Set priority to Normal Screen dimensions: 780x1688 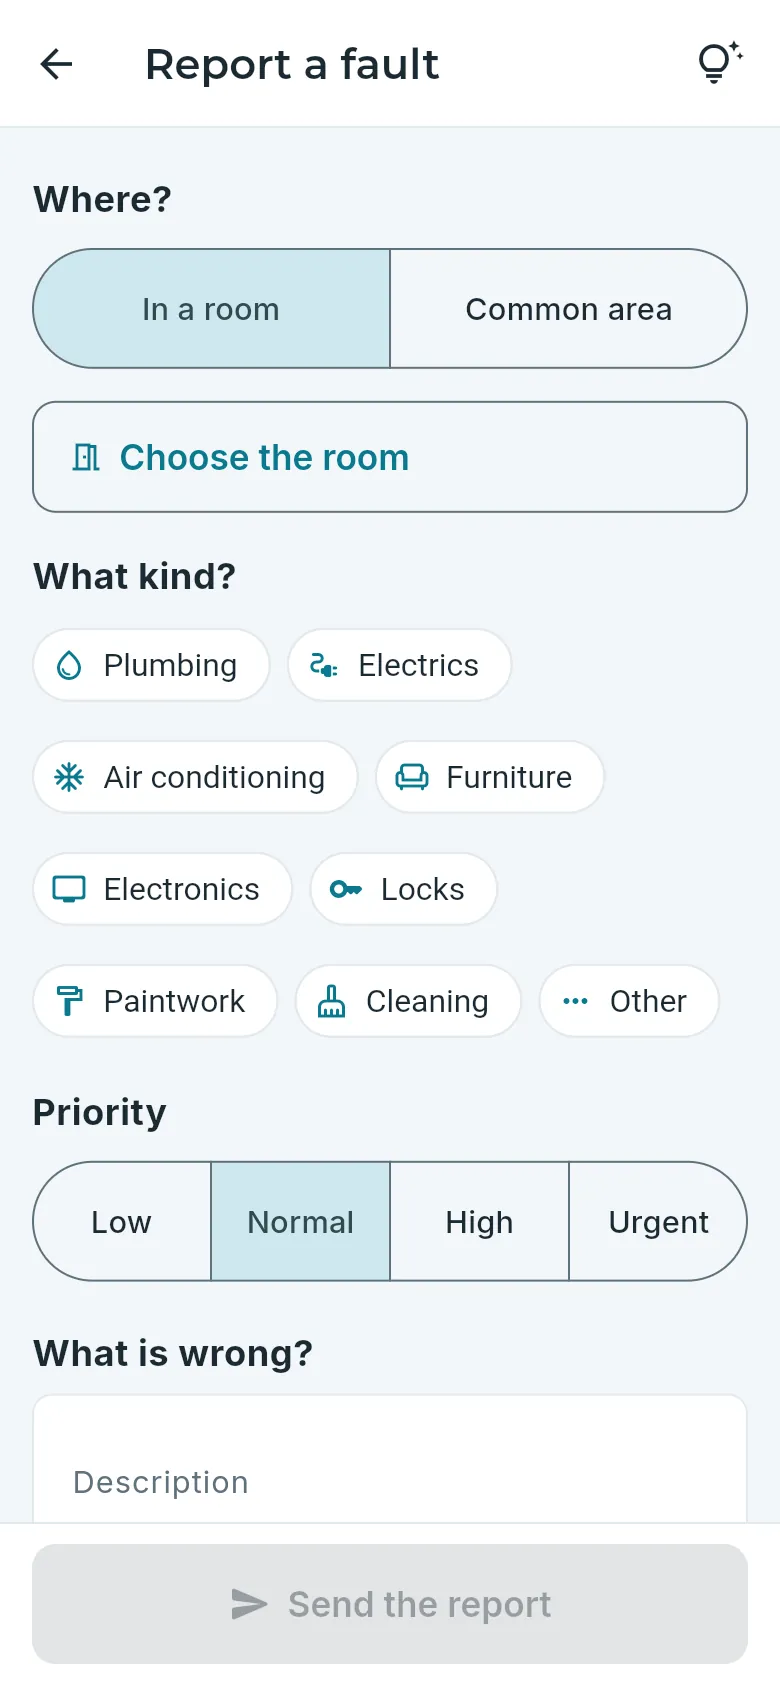[x=300, y=1221]
